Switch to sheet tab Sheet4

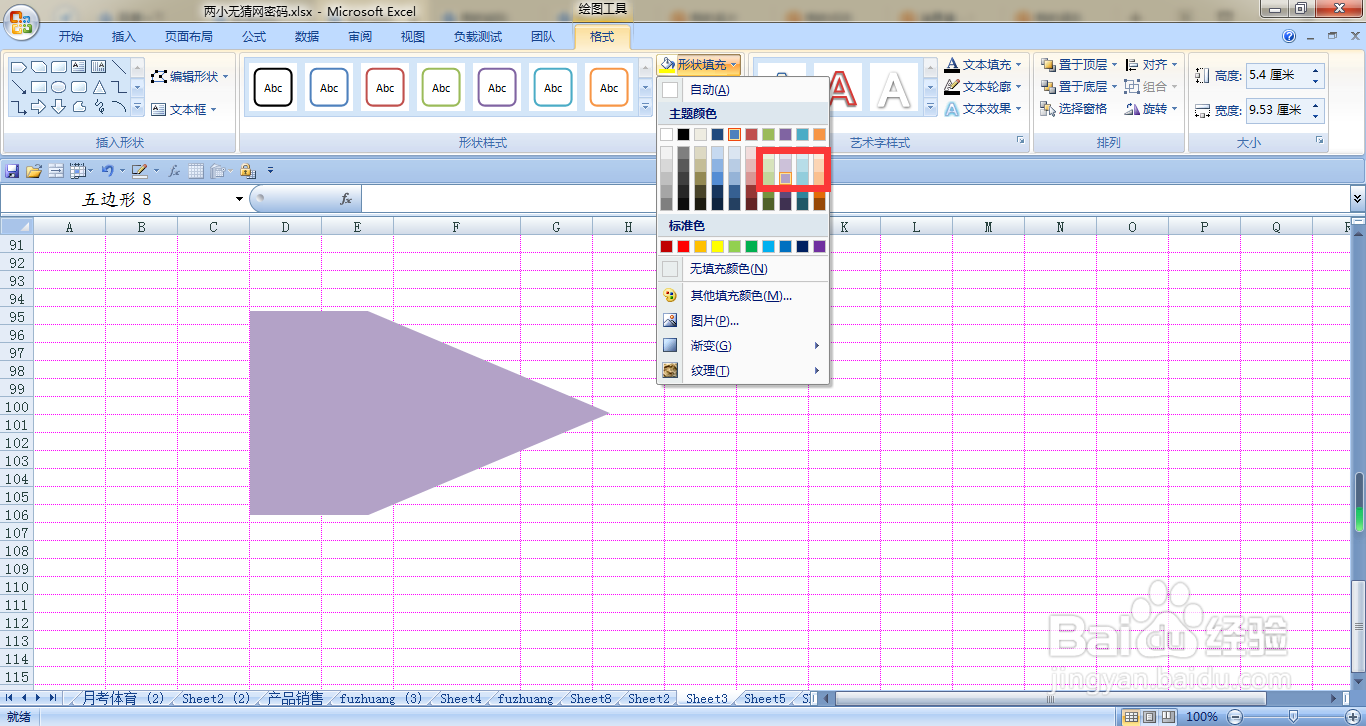[x=460, y=698]
